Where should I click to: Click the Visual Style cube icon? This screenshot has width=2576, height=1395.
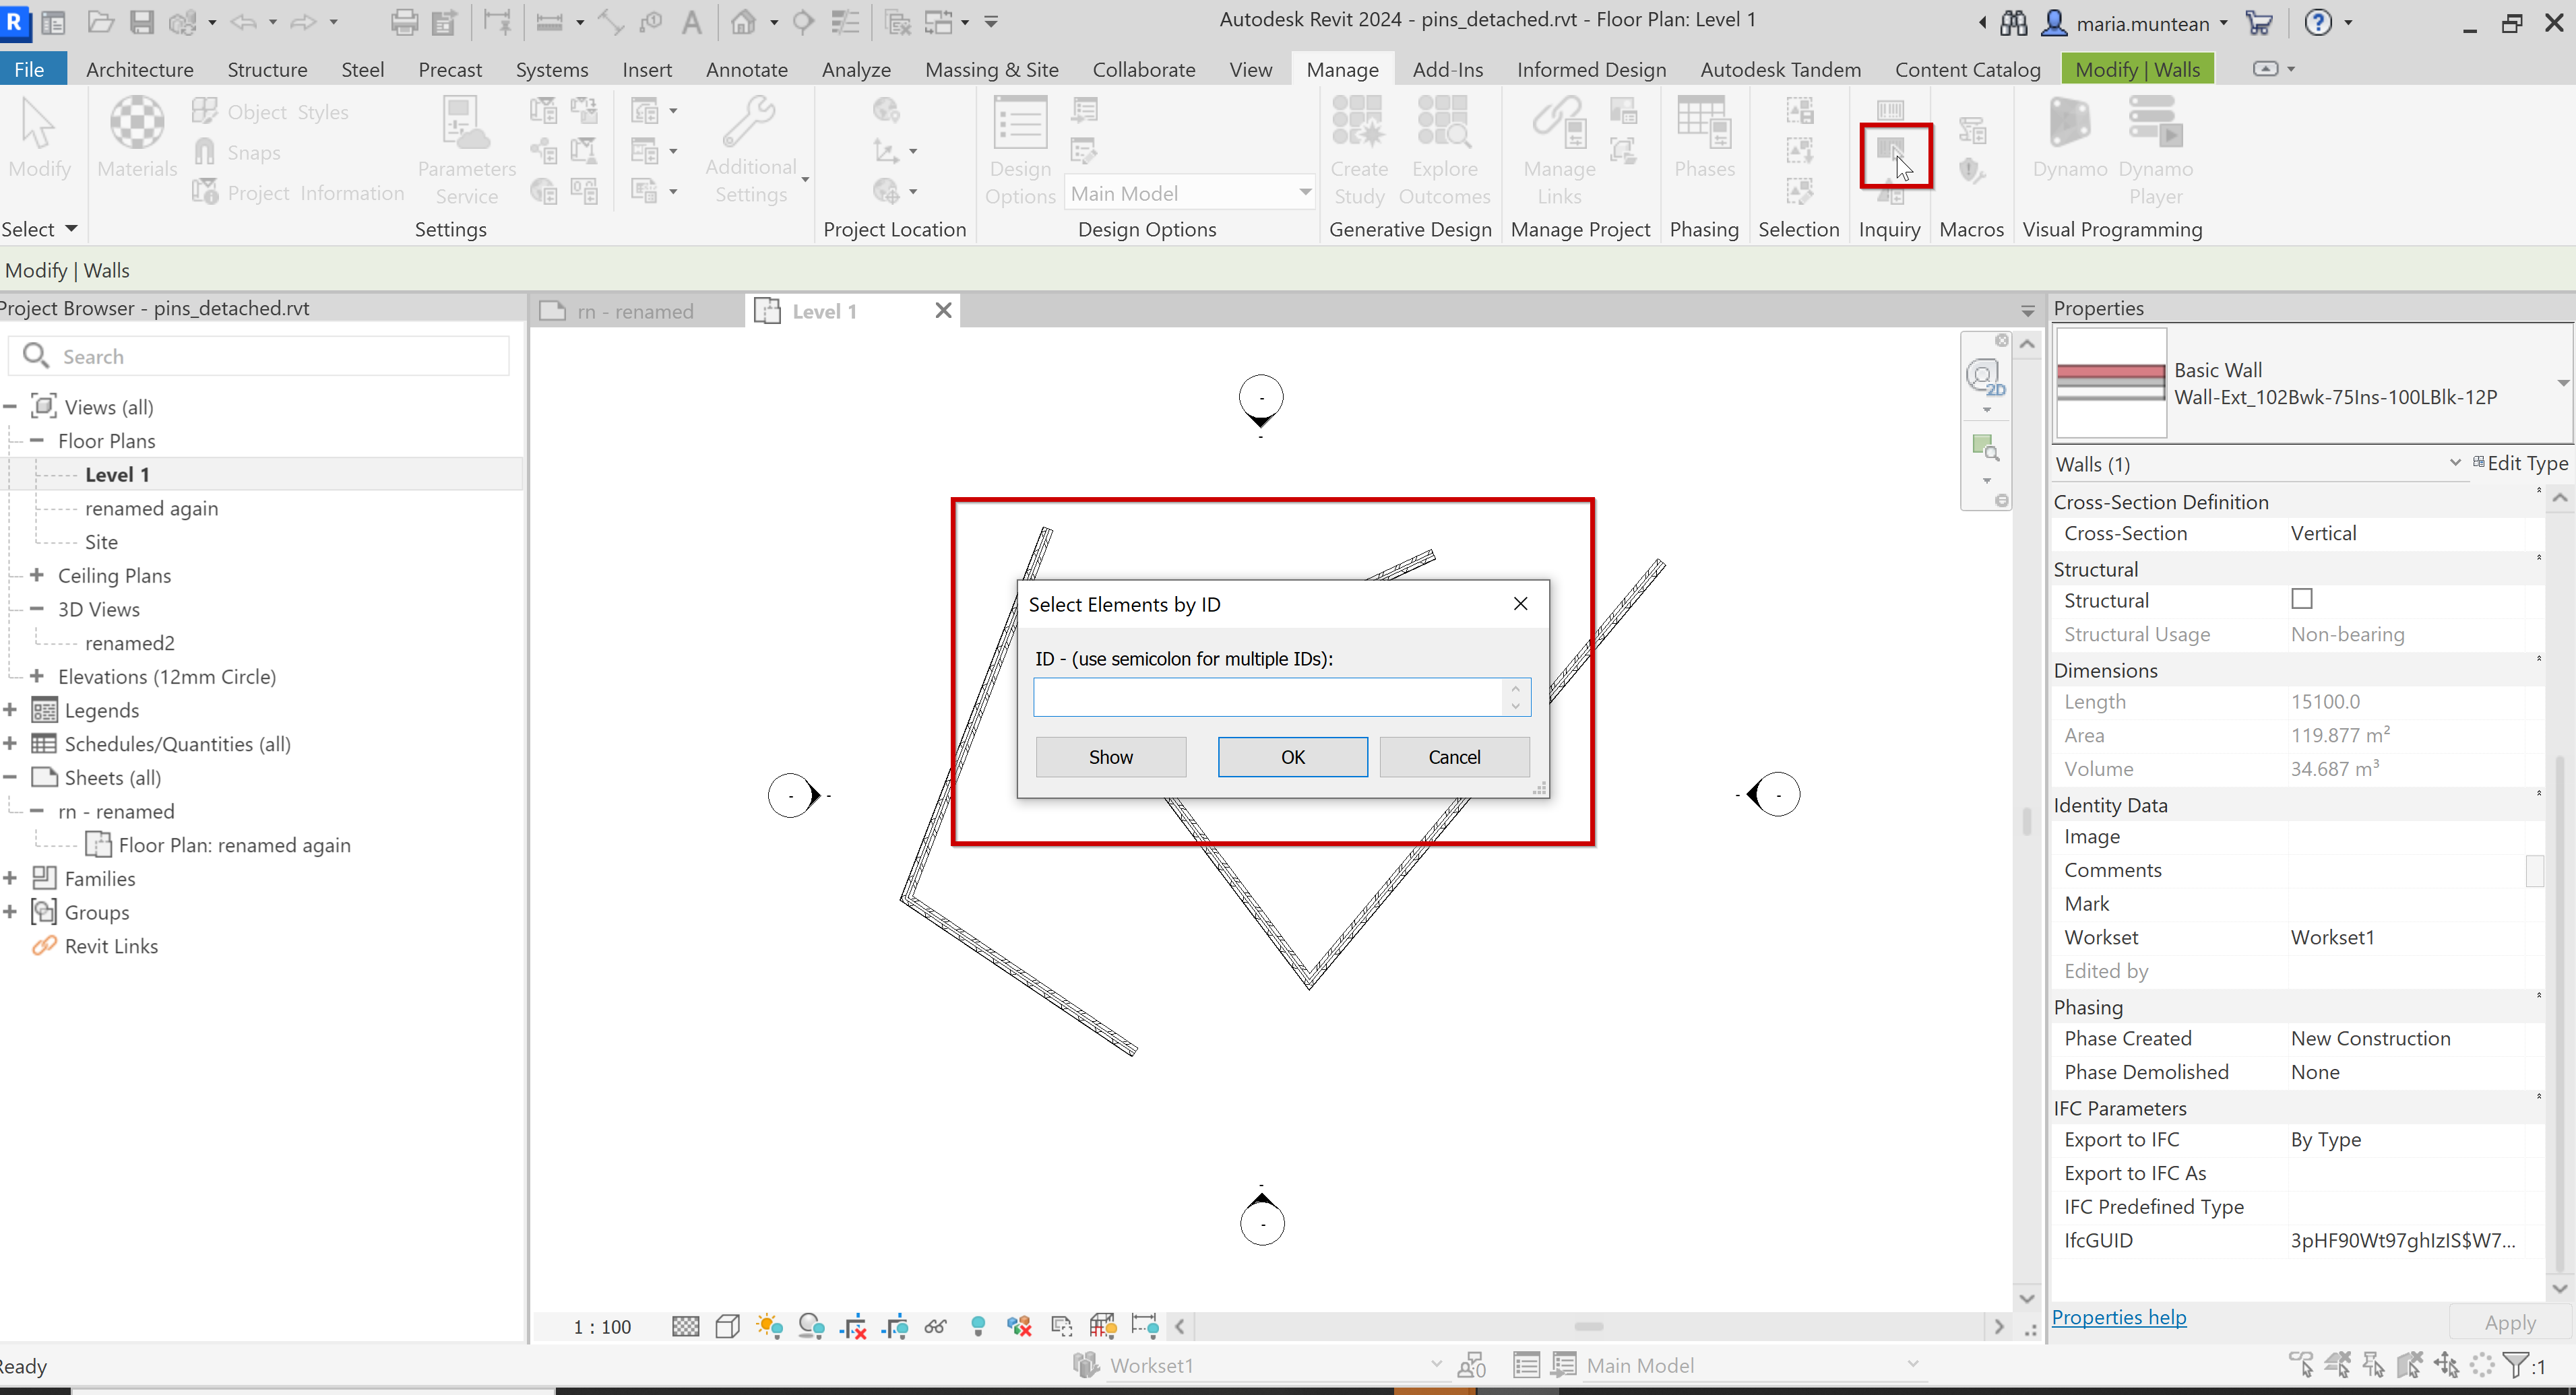(728, 1326)
